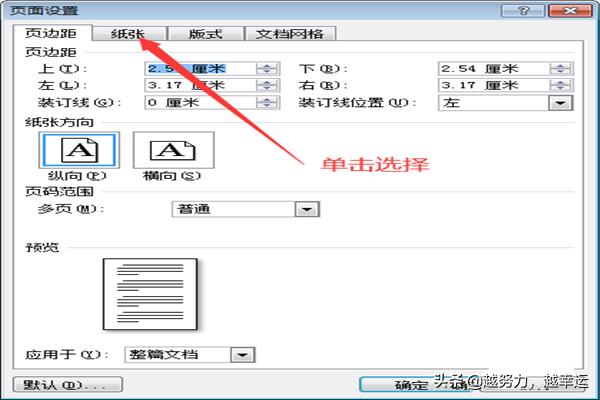
Task: Expand the 应用于 dropdown
Action: 243,354
